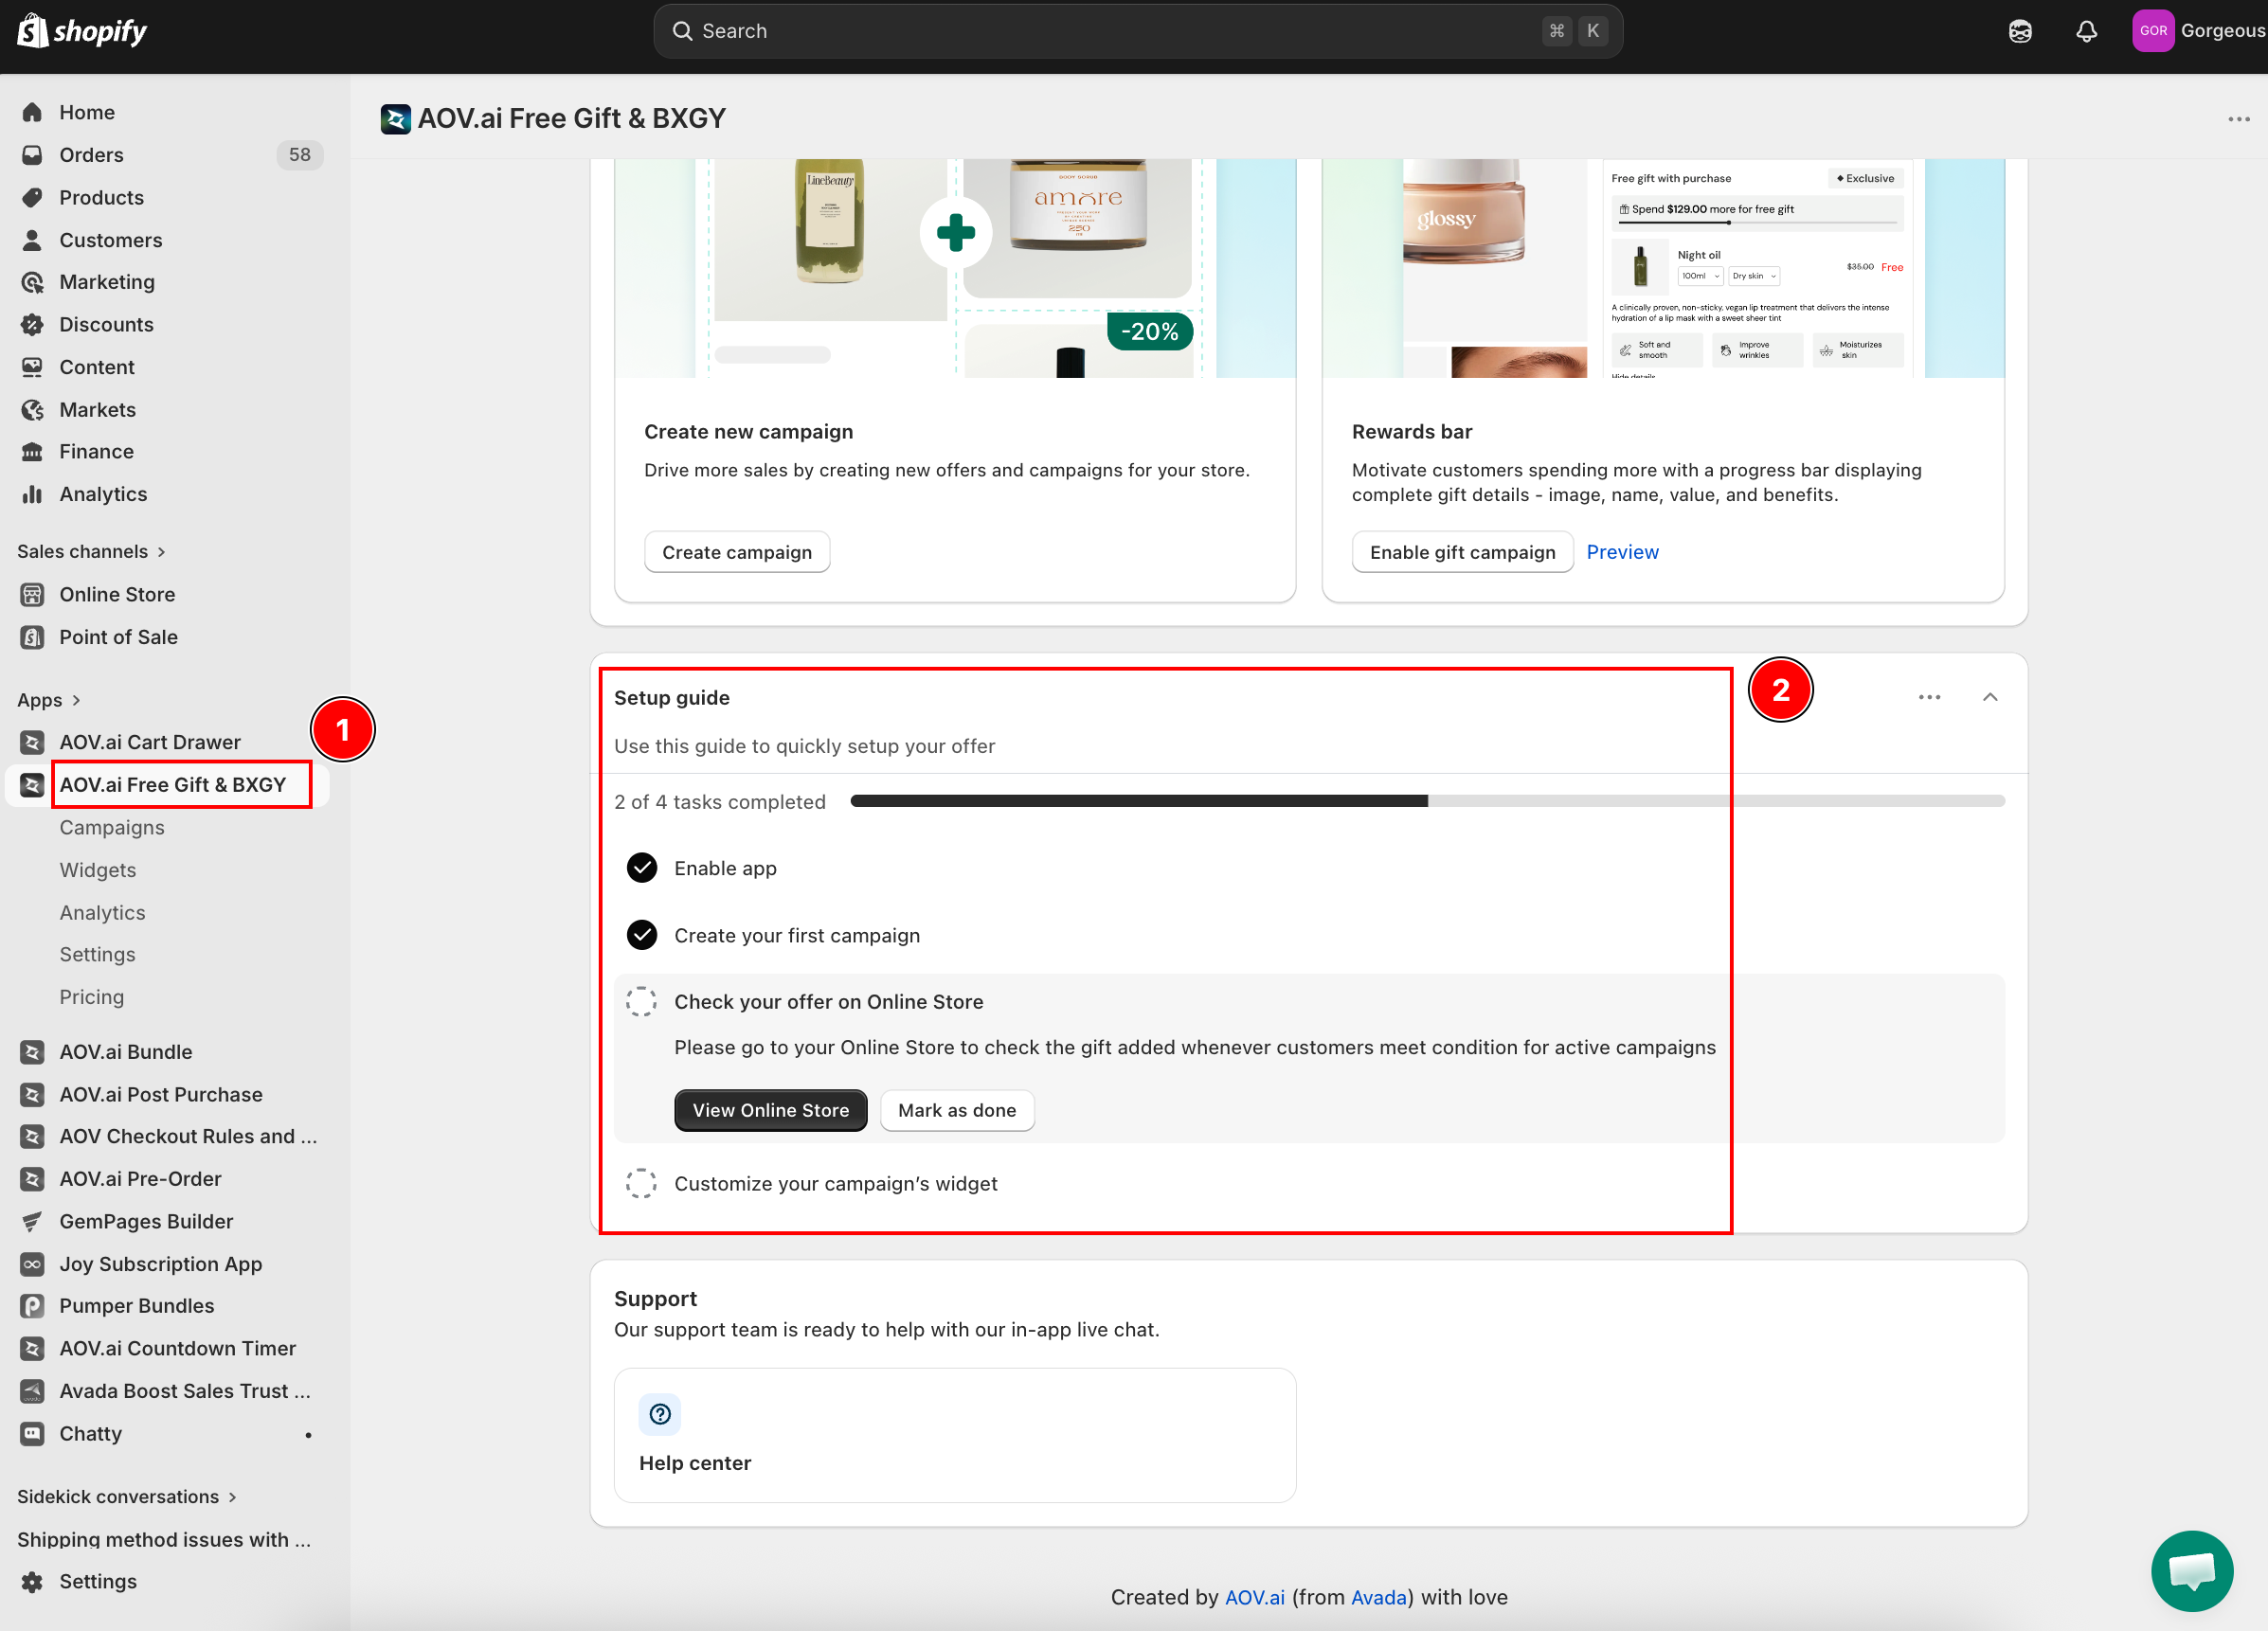Check off Check your offer on Online Store

(642, 1001)
